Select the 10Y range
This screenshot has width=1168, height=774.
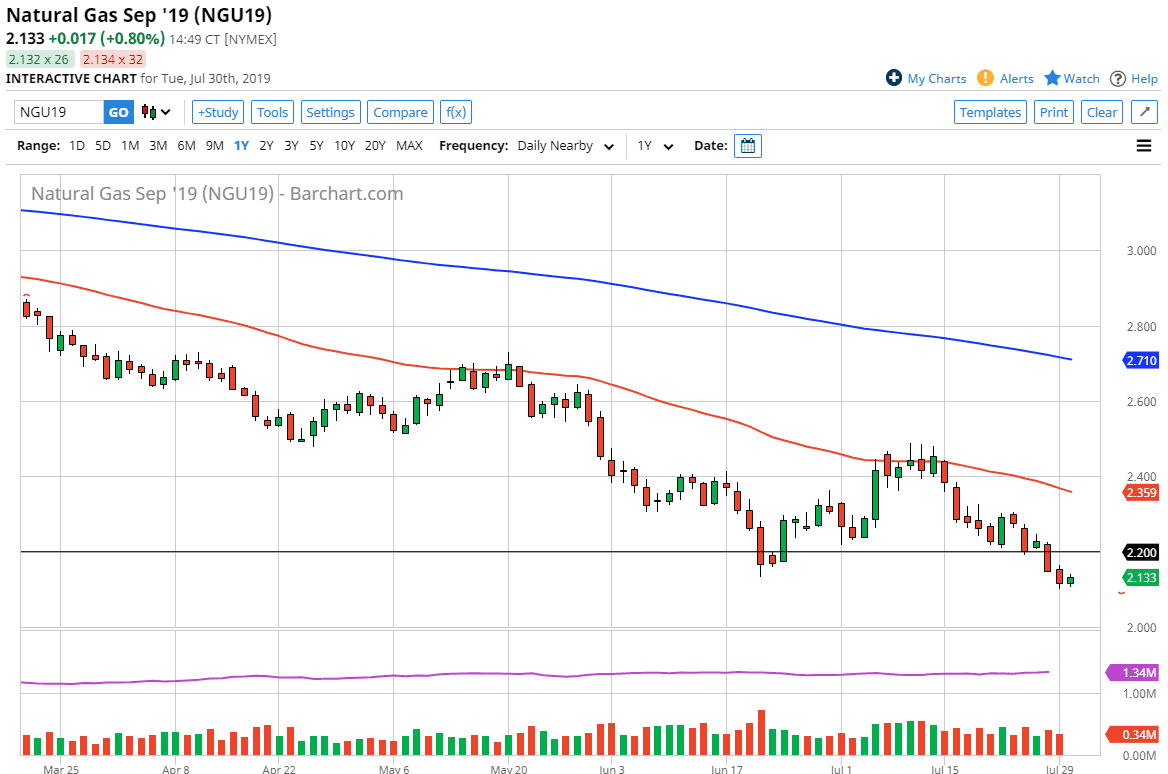point(344,146)
